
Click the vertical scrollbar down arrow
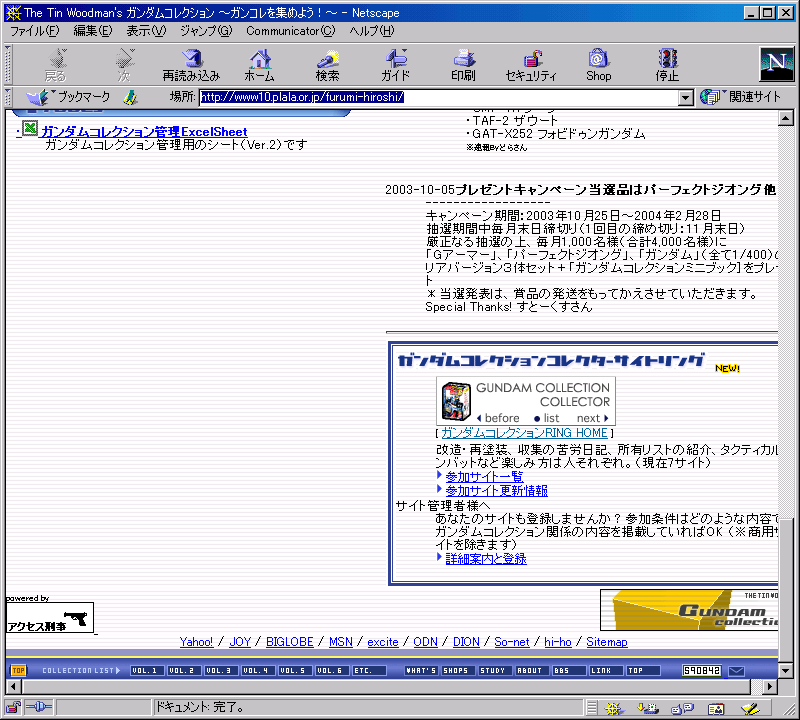tap(786, 671)
